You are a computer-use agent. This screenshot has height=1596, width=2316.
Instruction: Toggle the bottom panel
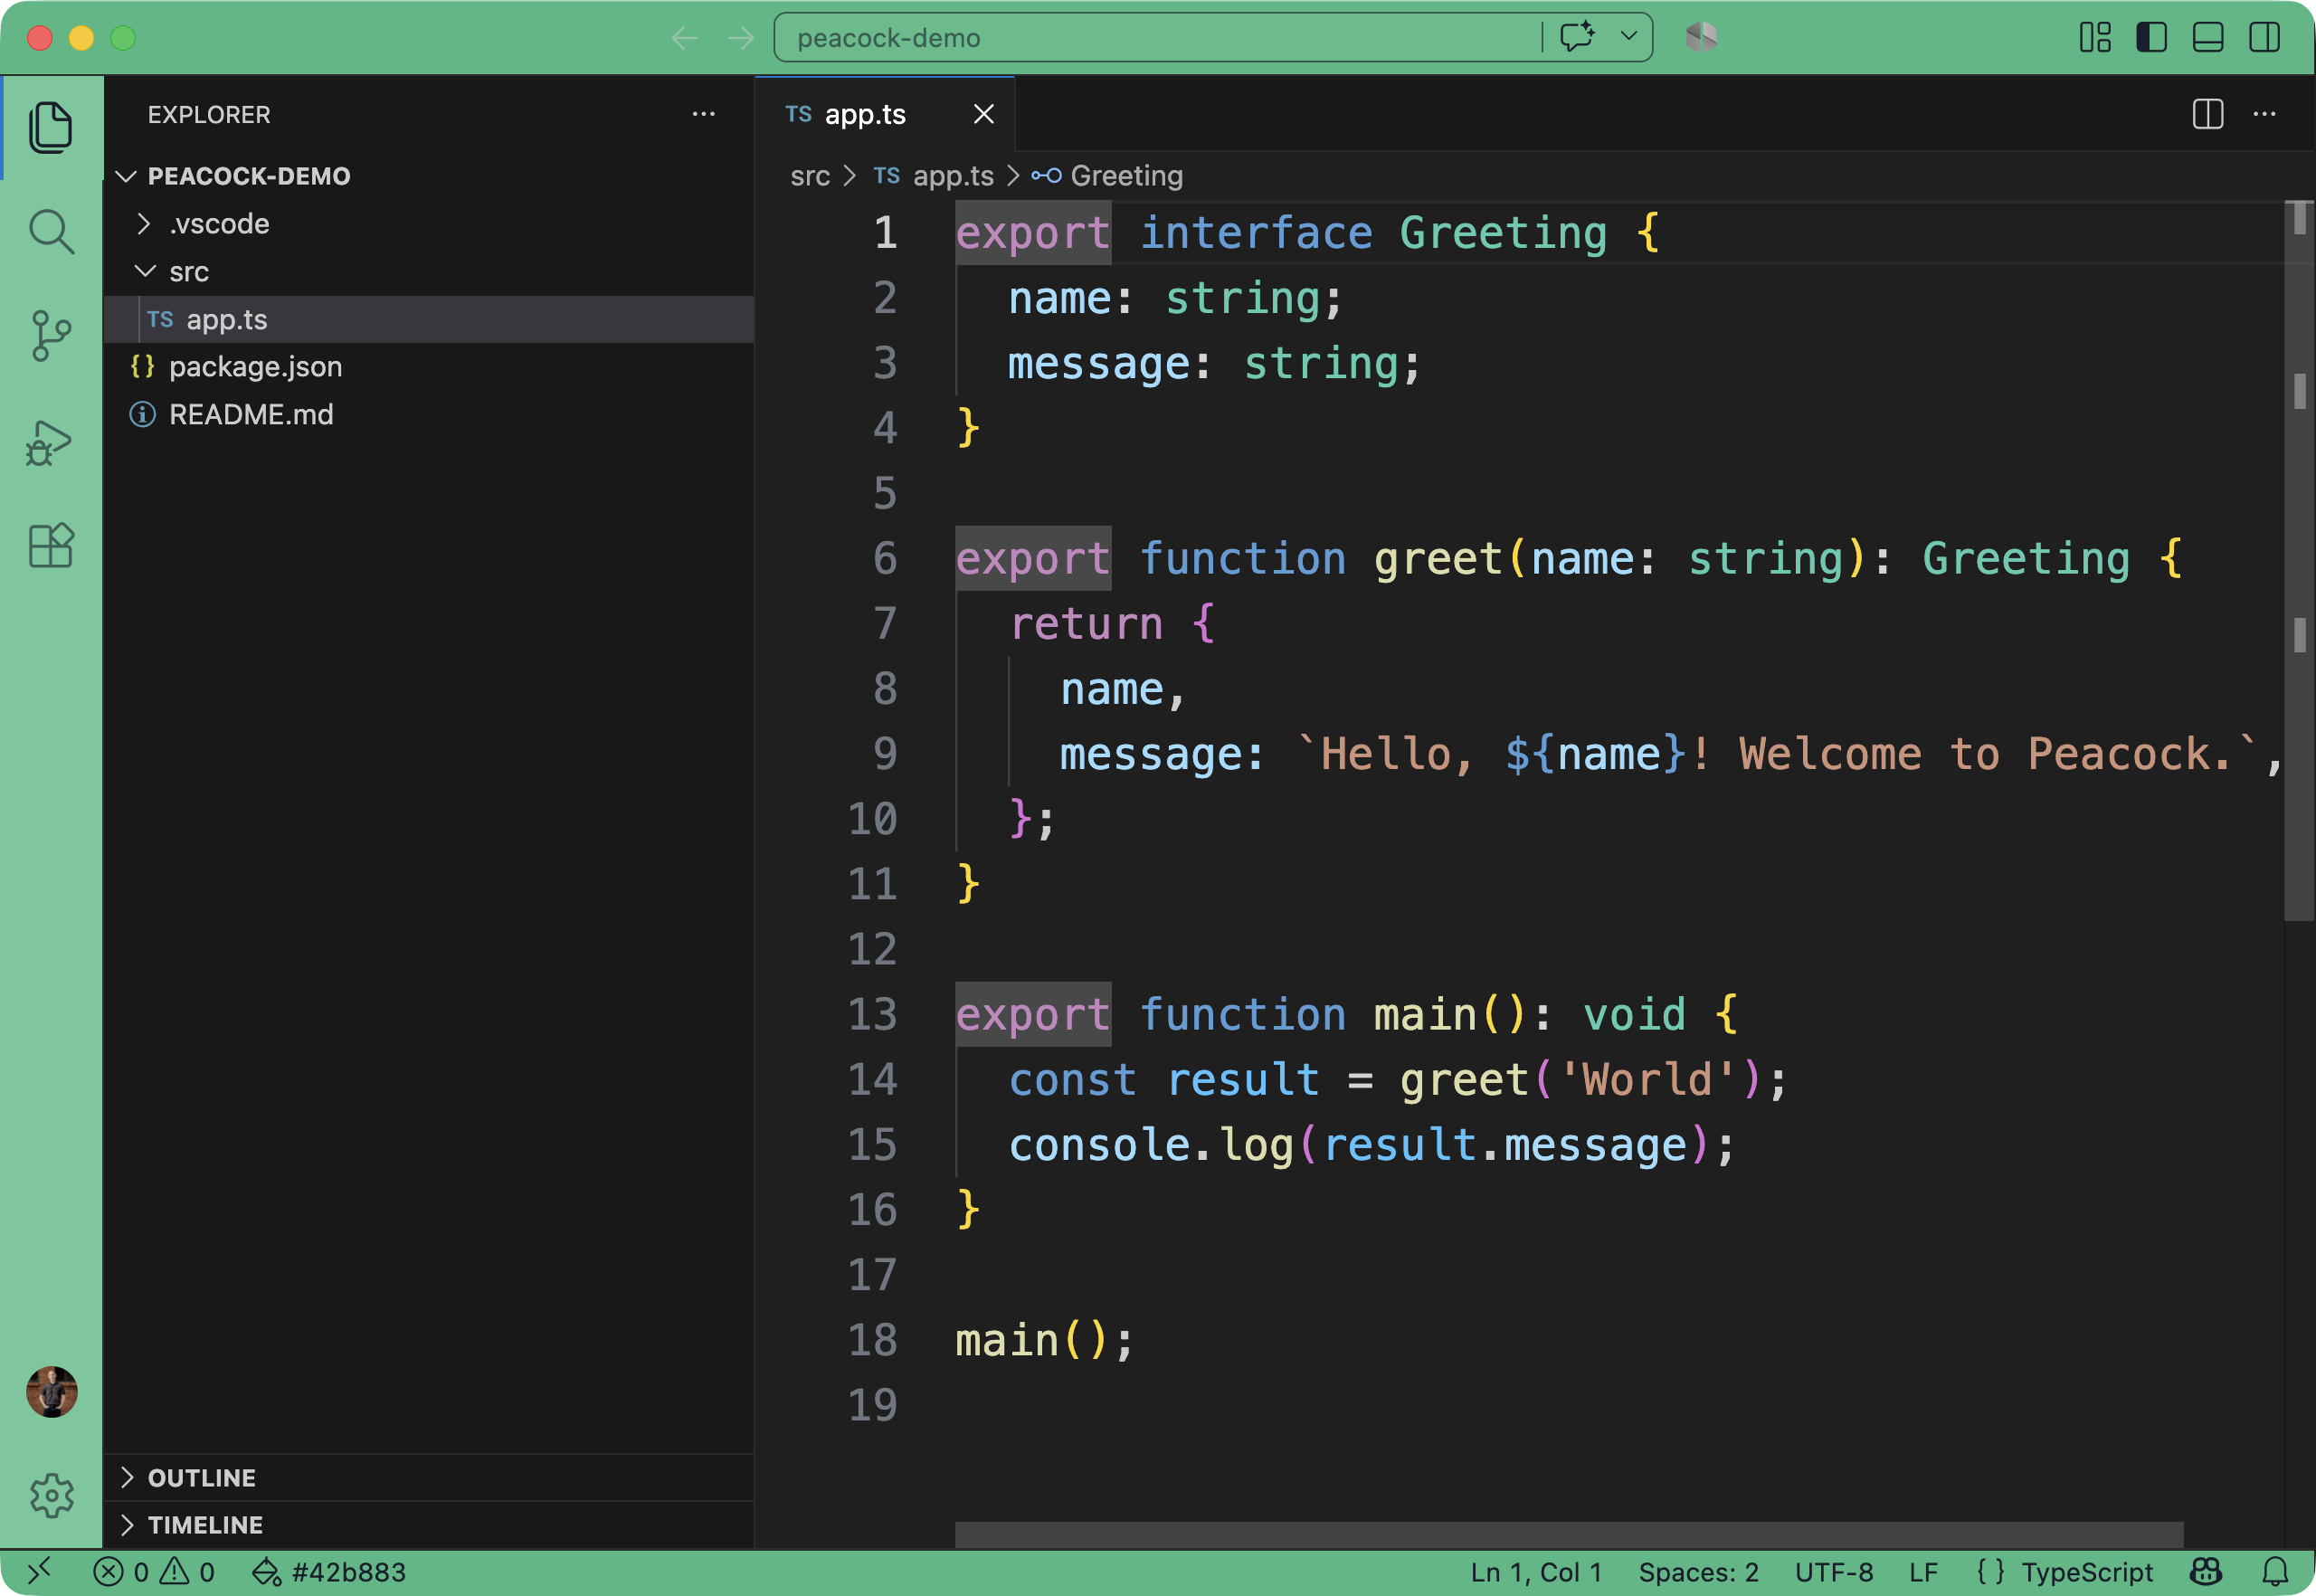(x=2208, y=37)
